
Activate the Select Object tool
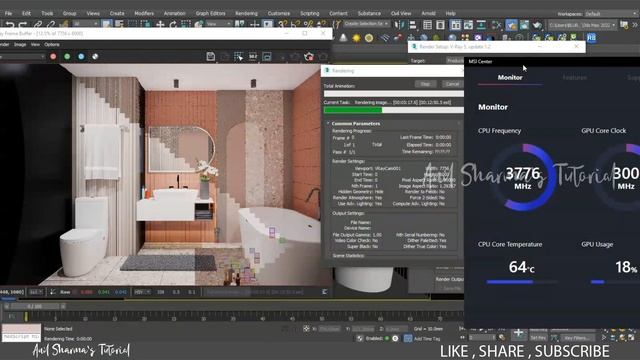(x=107, y=24)
